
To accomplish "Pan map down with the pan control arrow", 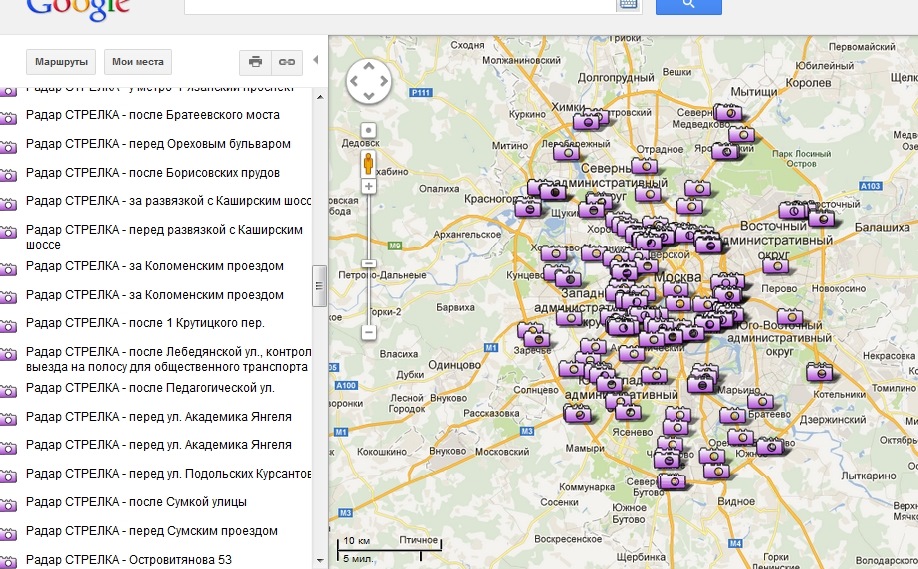I will [x=369, y=95].
